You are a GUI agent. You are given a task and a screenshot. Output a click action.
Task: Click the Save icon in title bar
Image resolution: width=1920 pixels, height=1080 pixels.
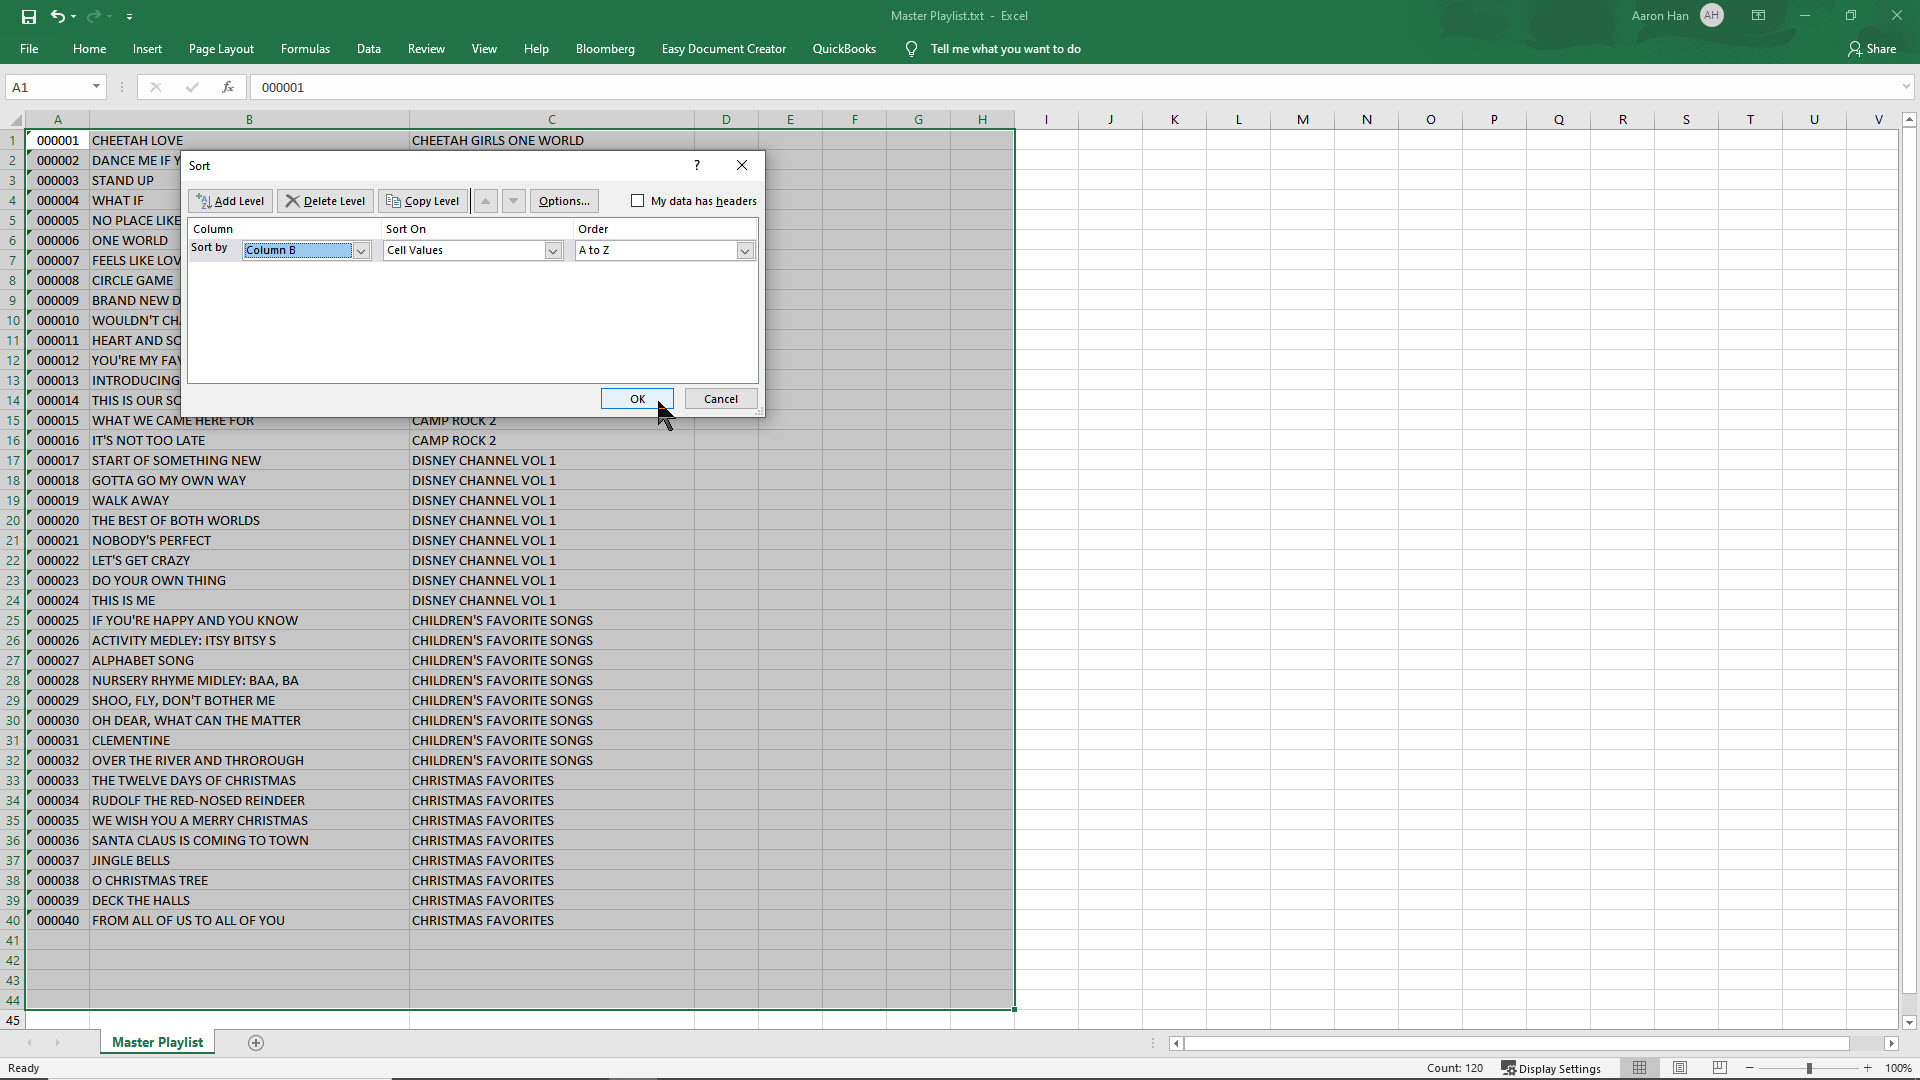click(x=28, y=16)
